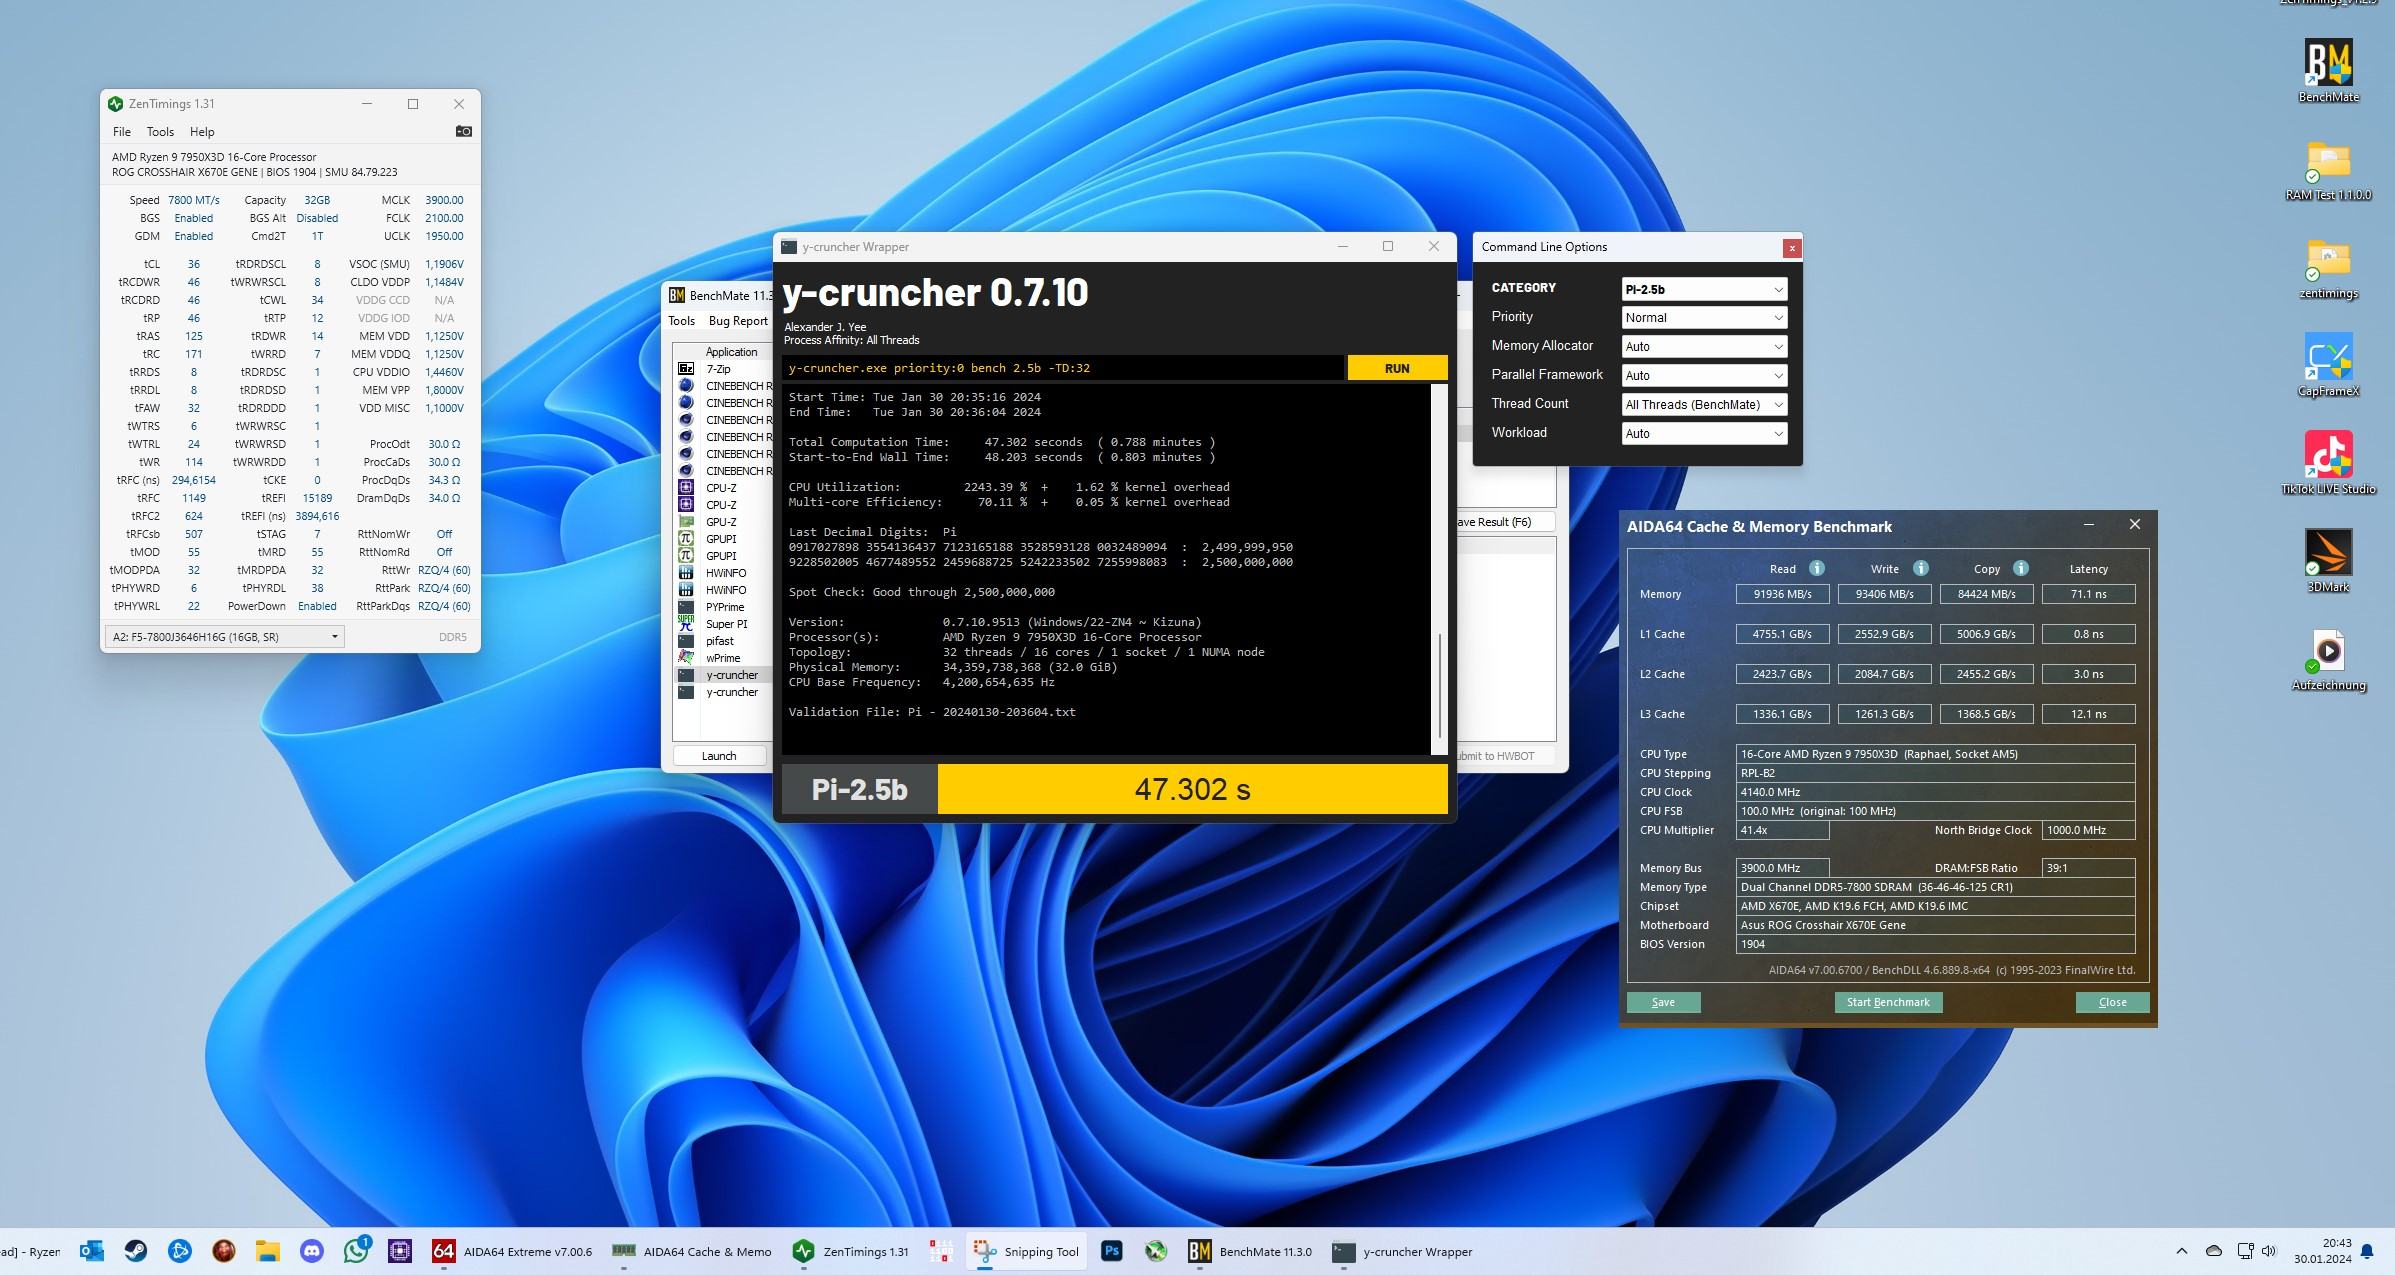Open the notification bell in system tray
The height and width of the screenshot is (1275, 2395).
[x=2367, y=1252]
